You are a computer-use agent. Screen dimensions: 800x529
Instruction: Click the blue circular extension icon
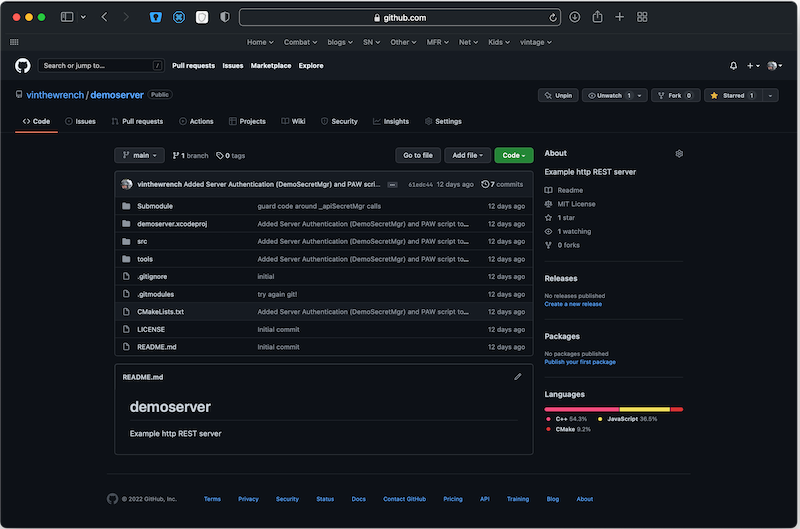(179, 17)
